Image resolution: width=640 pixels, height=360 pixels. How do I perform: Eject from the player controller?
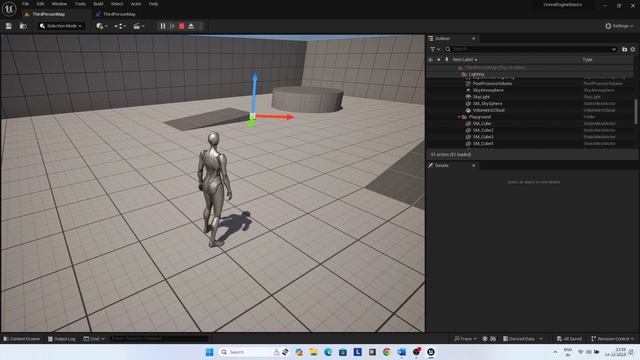tap(191, 26)
